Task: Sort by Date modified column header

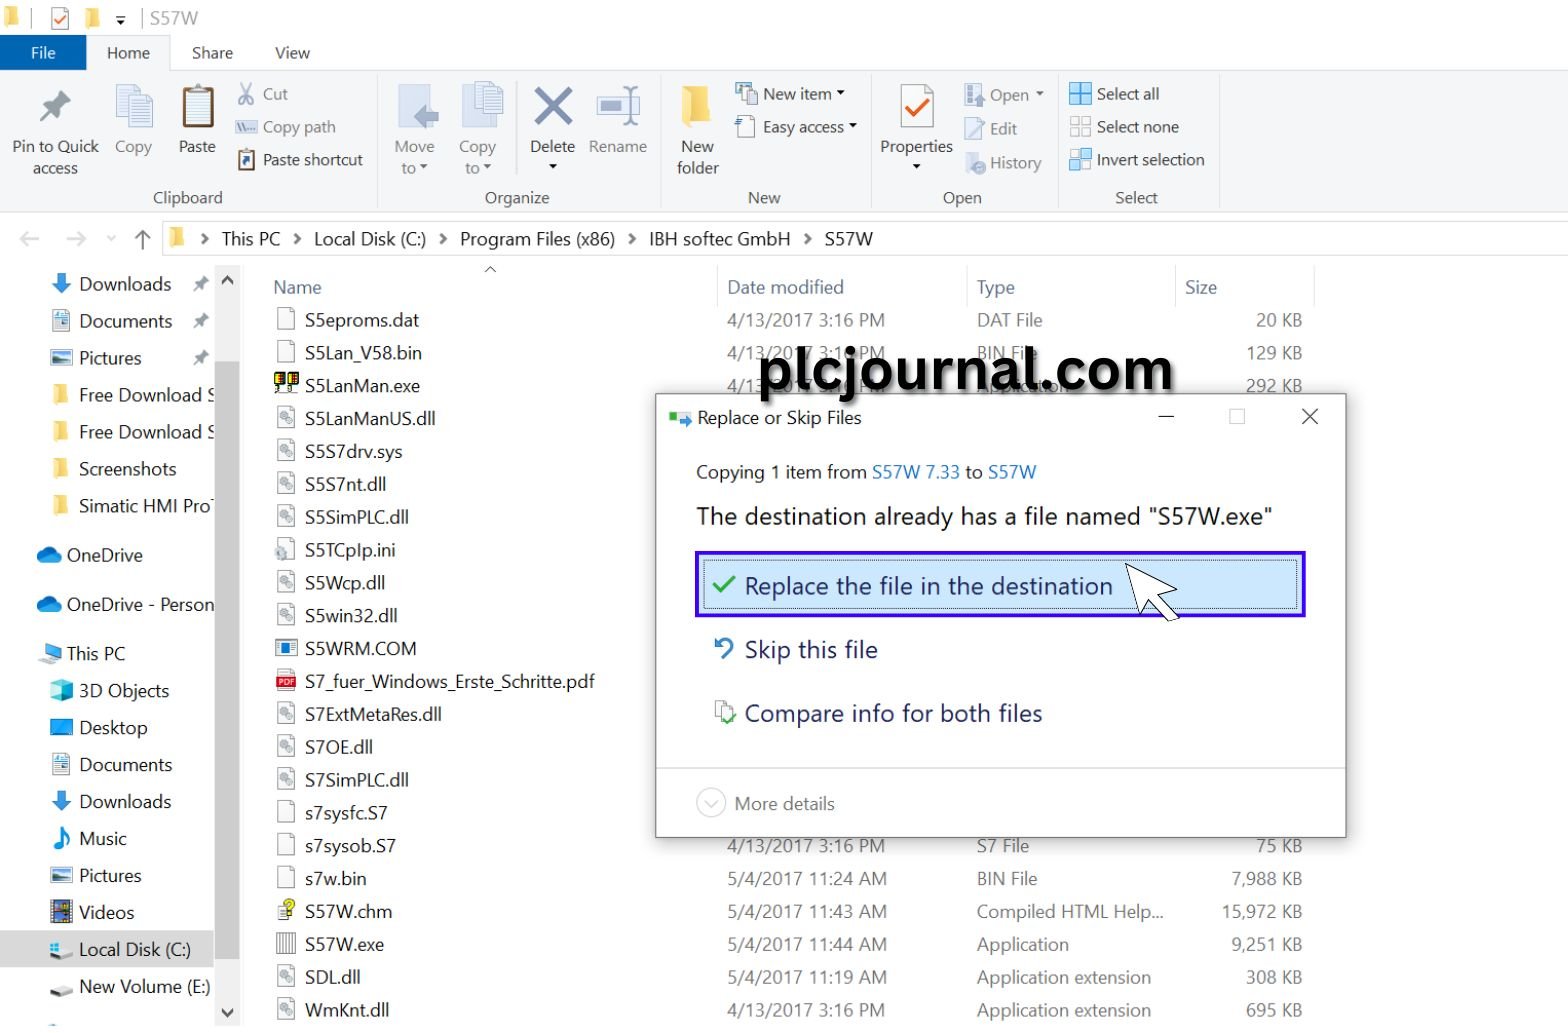Action: pos(785,287)
